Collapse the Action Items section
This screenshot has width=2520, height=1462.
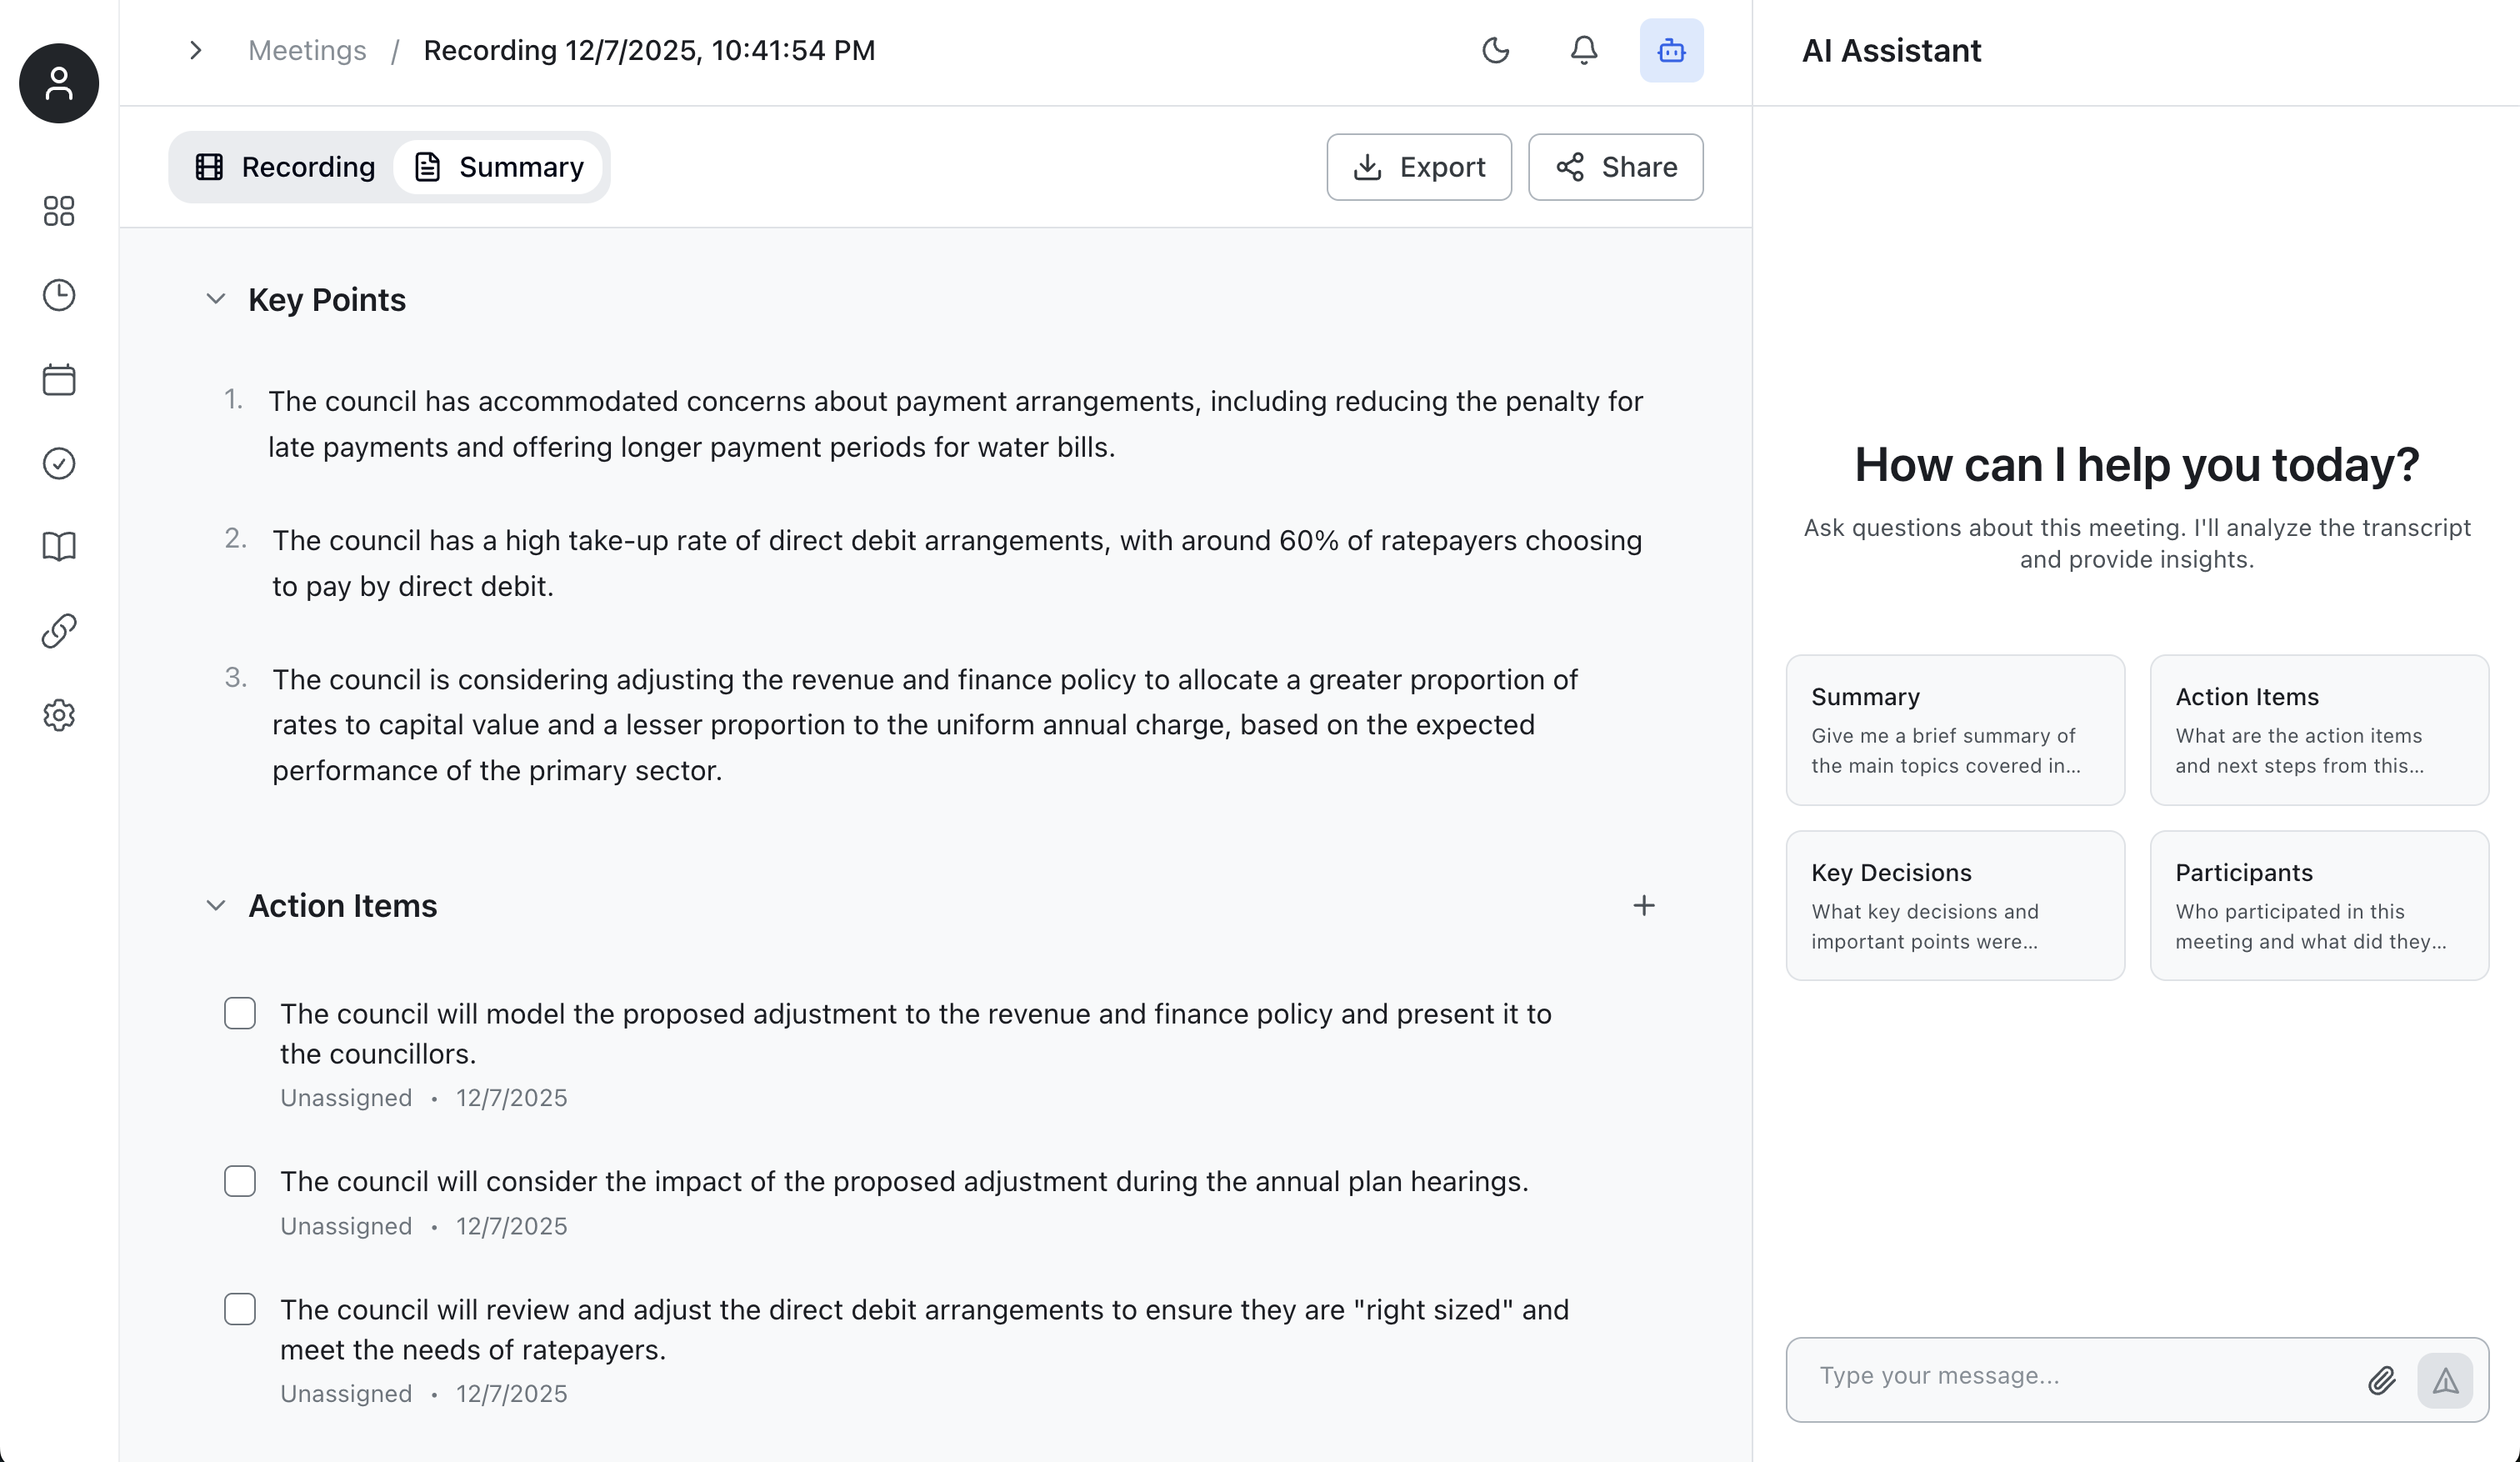[216, 906]
